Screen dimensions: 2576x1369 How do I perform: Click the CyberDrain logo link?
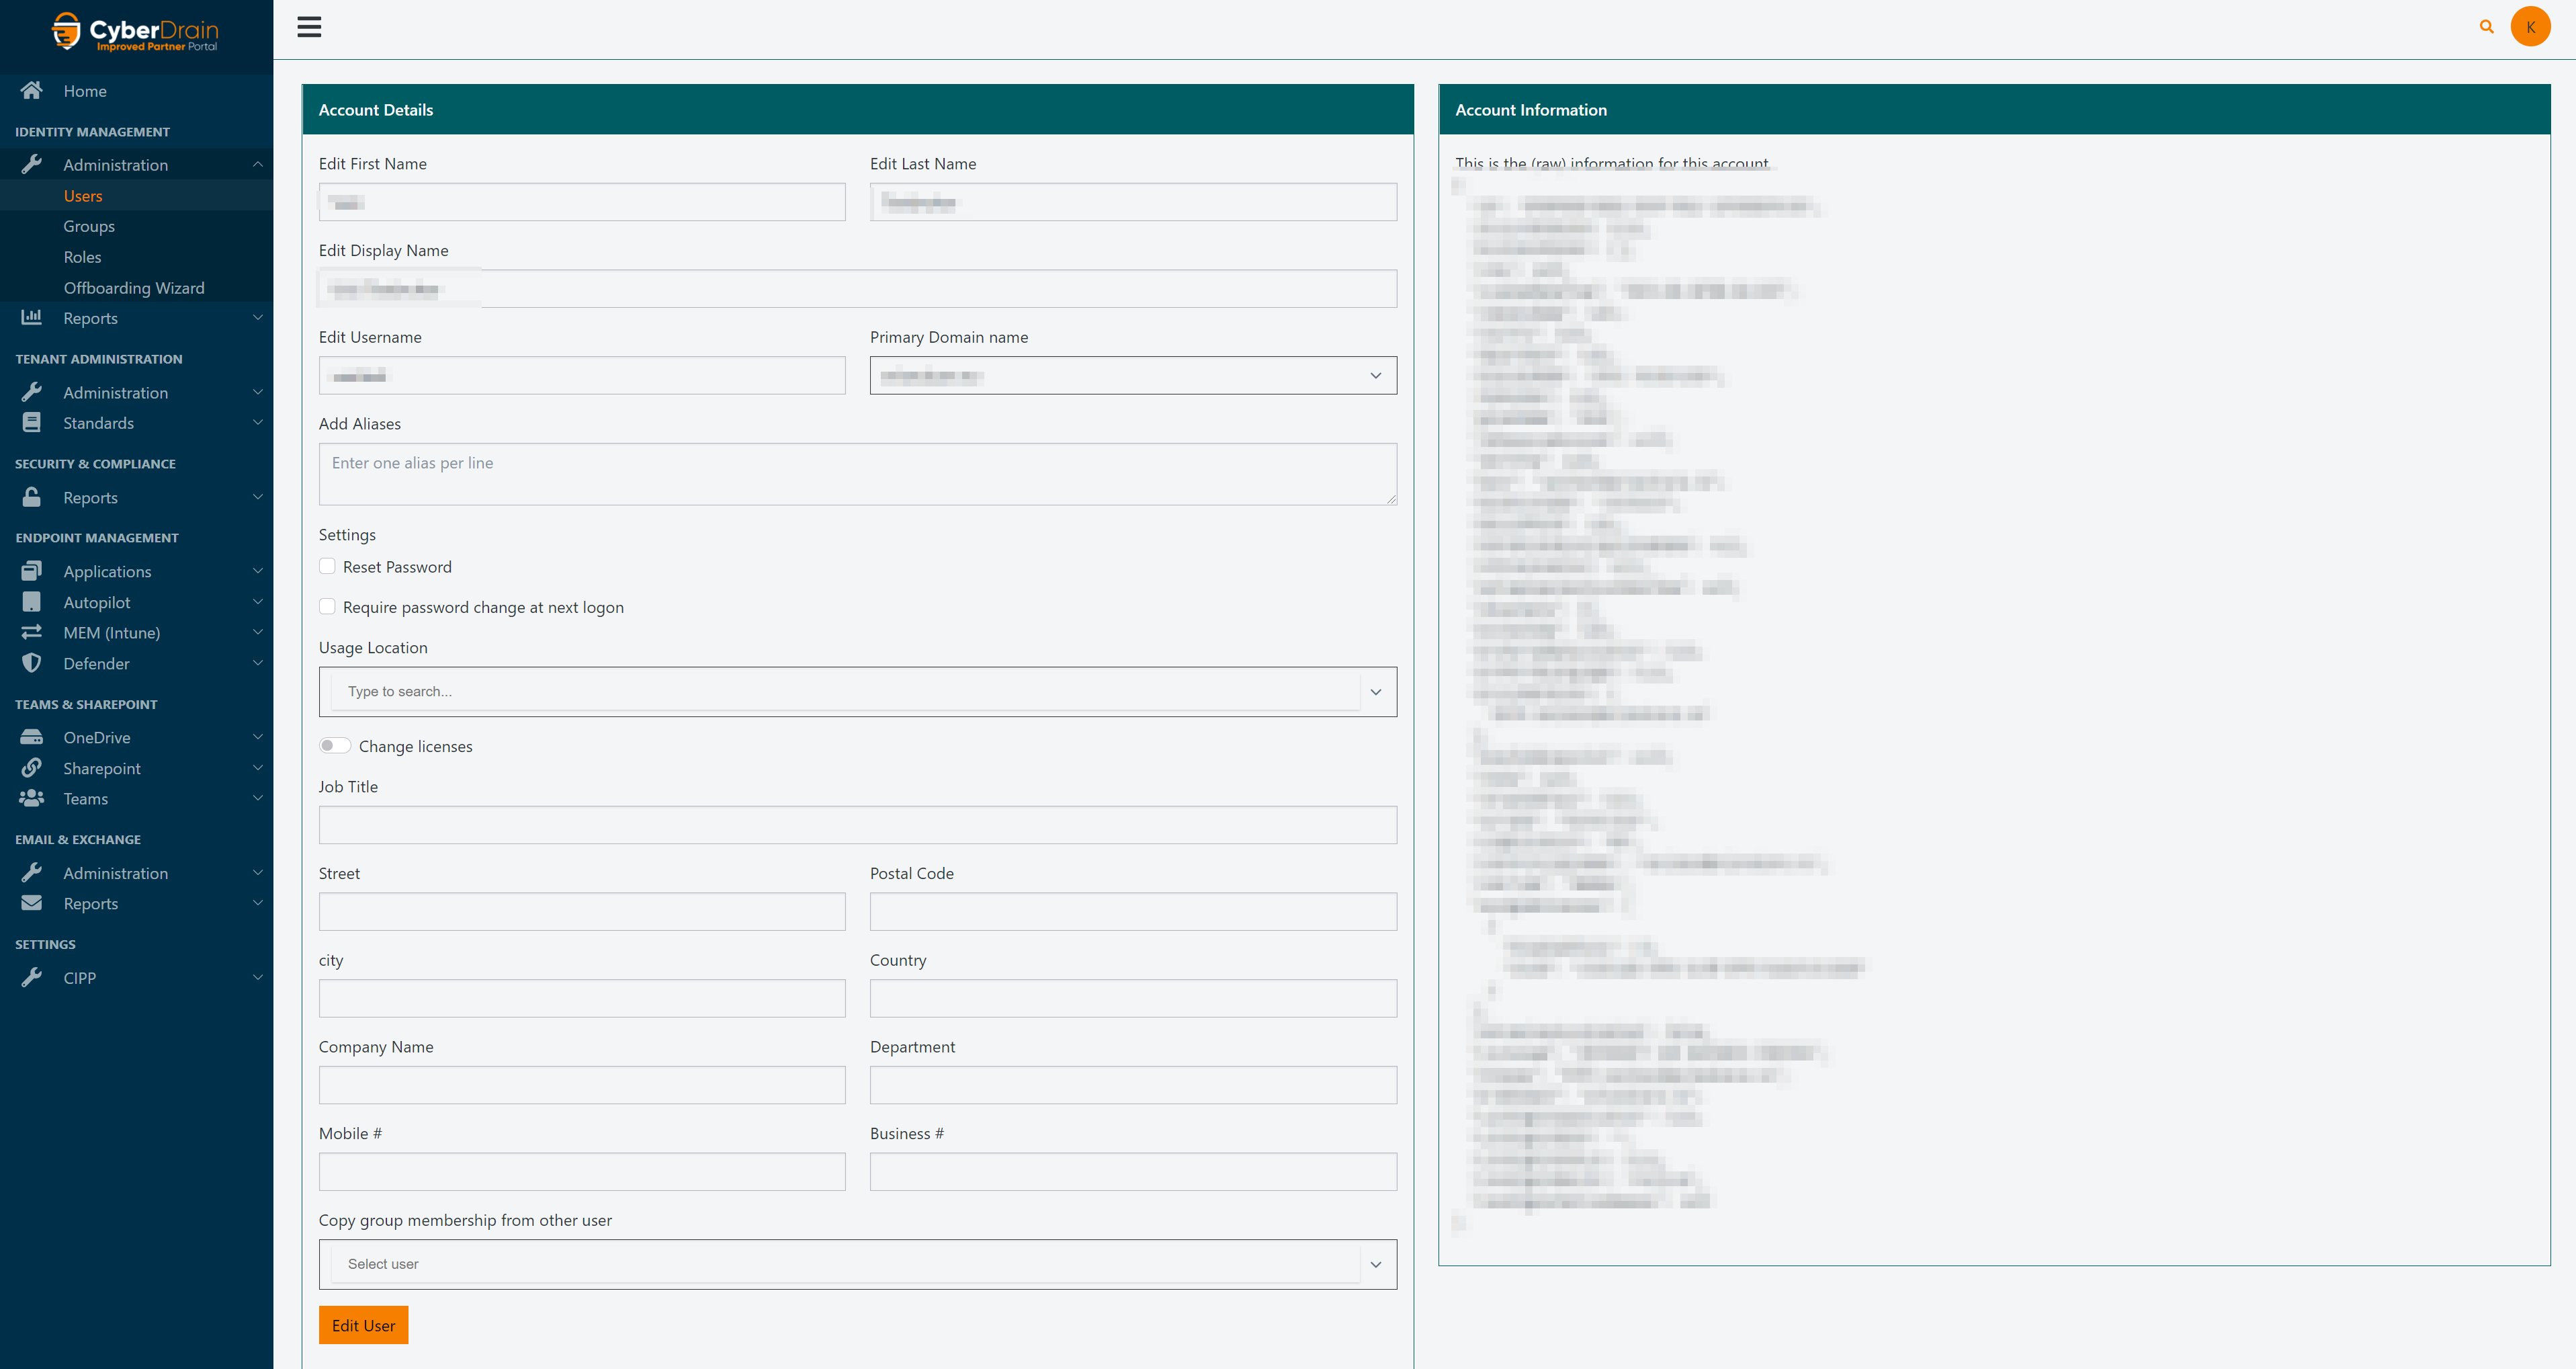click(136, 32)
